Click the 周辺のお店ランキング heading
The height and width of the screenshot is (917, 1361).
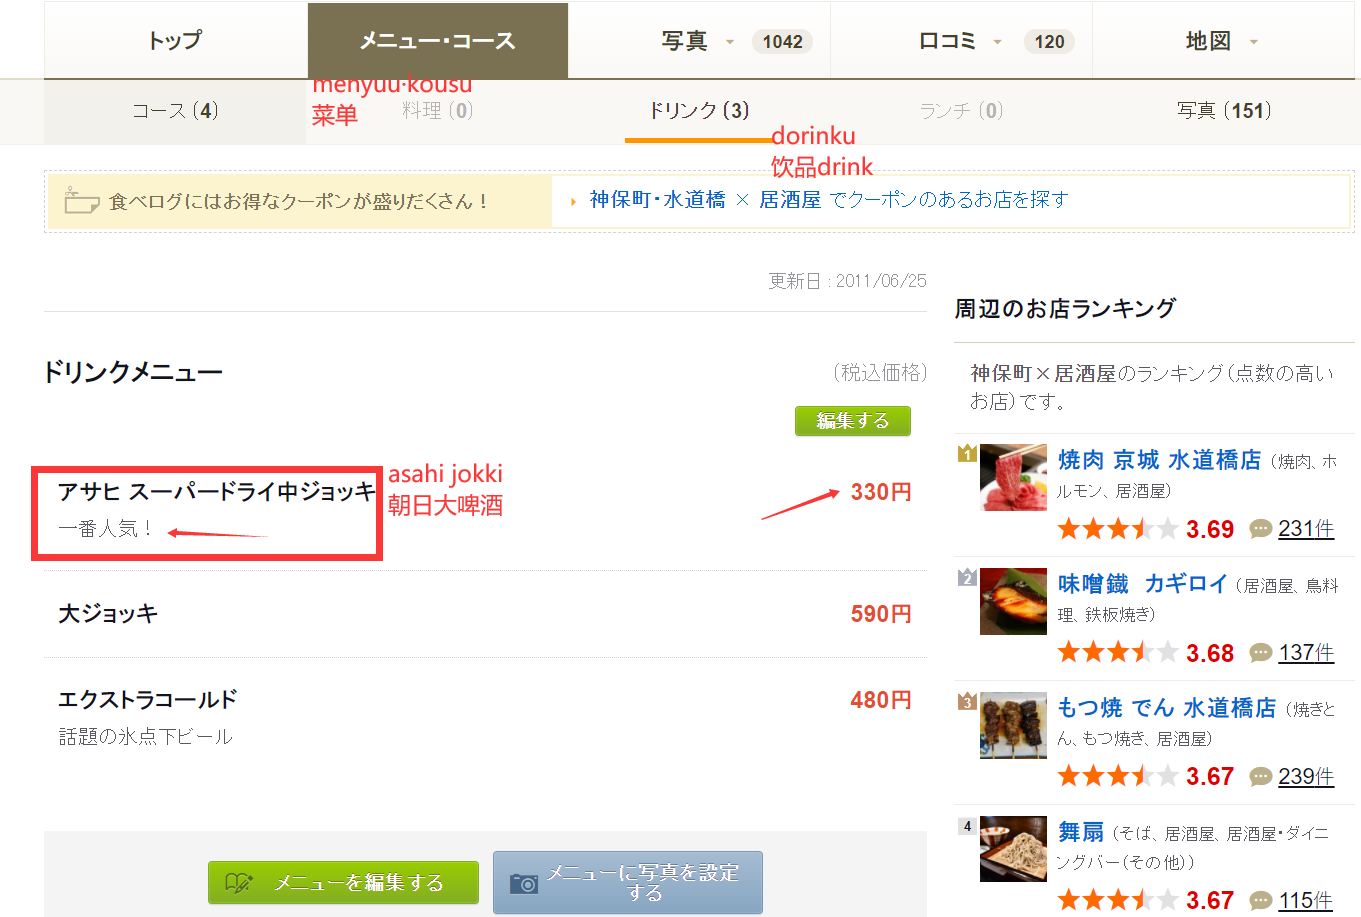(1065, 308)
